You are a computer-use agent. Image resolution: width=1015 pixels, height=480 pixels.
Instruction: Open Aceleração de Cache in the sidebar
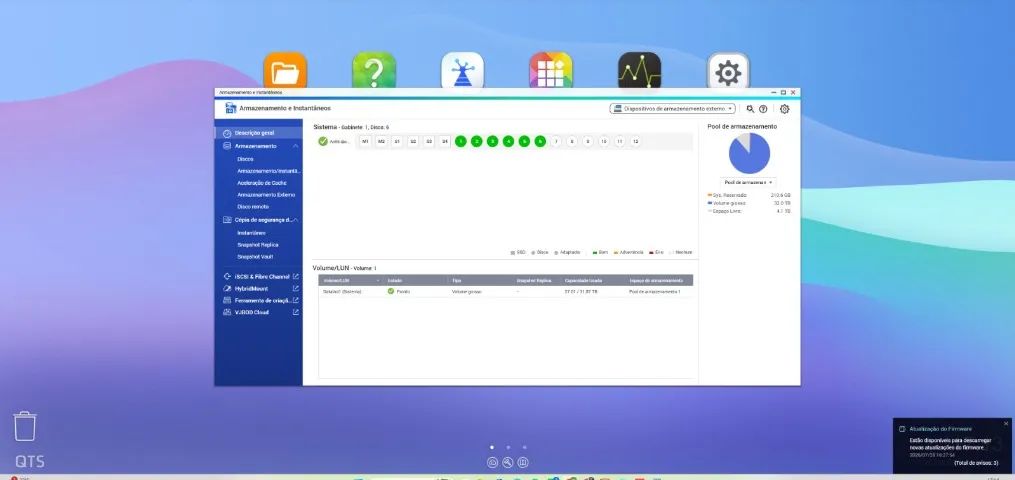click(x=260, y=183)
